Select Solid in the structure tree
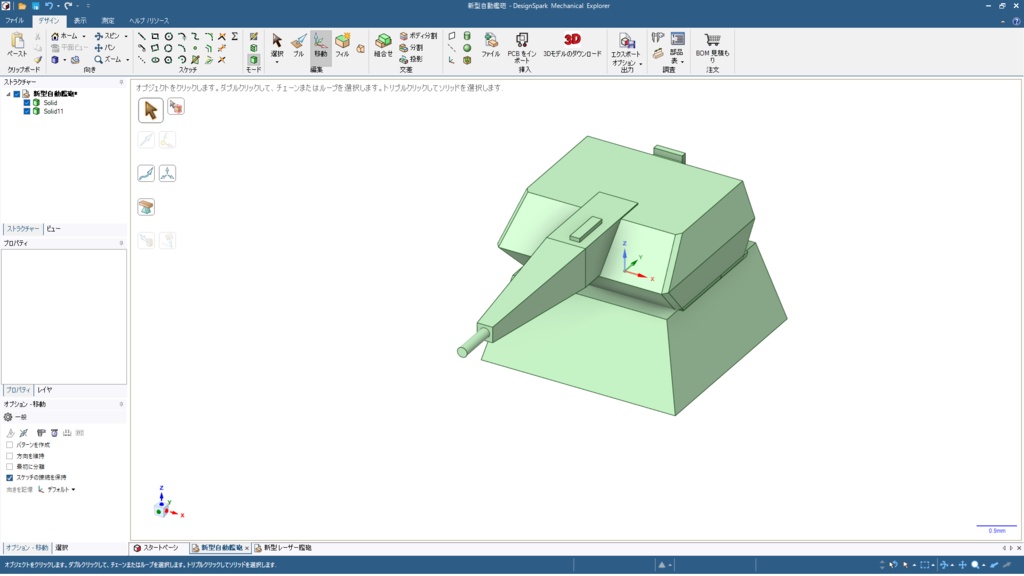The width and height of the screenshot is (1024, 576). [50, 103]
